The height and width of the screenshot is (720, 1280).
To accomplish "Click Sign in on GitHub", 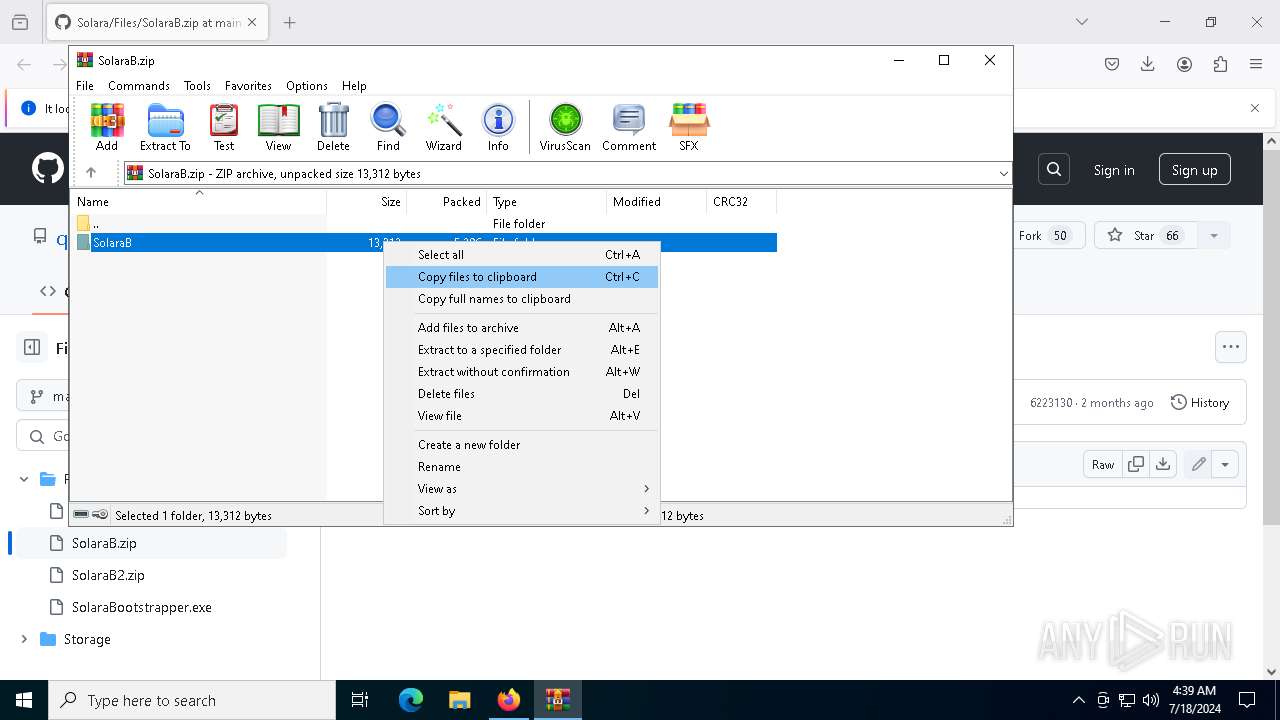I will (x=1114, y=170).
